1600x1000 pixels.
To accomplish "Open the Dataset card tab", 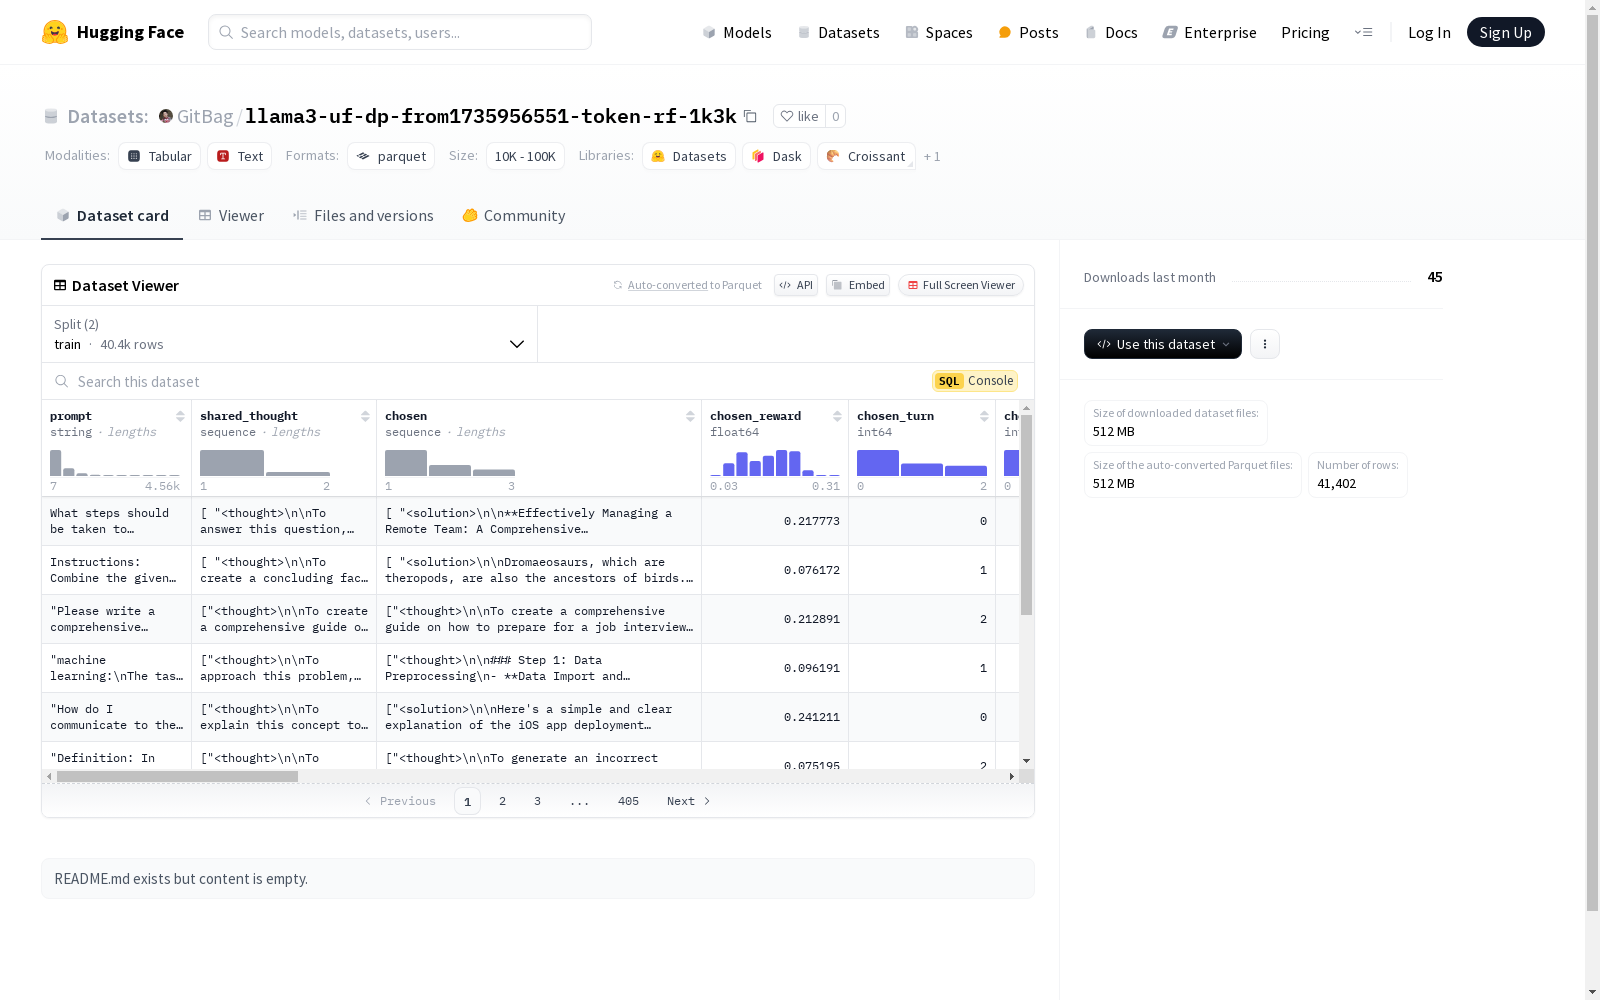I will click(112, 216).
